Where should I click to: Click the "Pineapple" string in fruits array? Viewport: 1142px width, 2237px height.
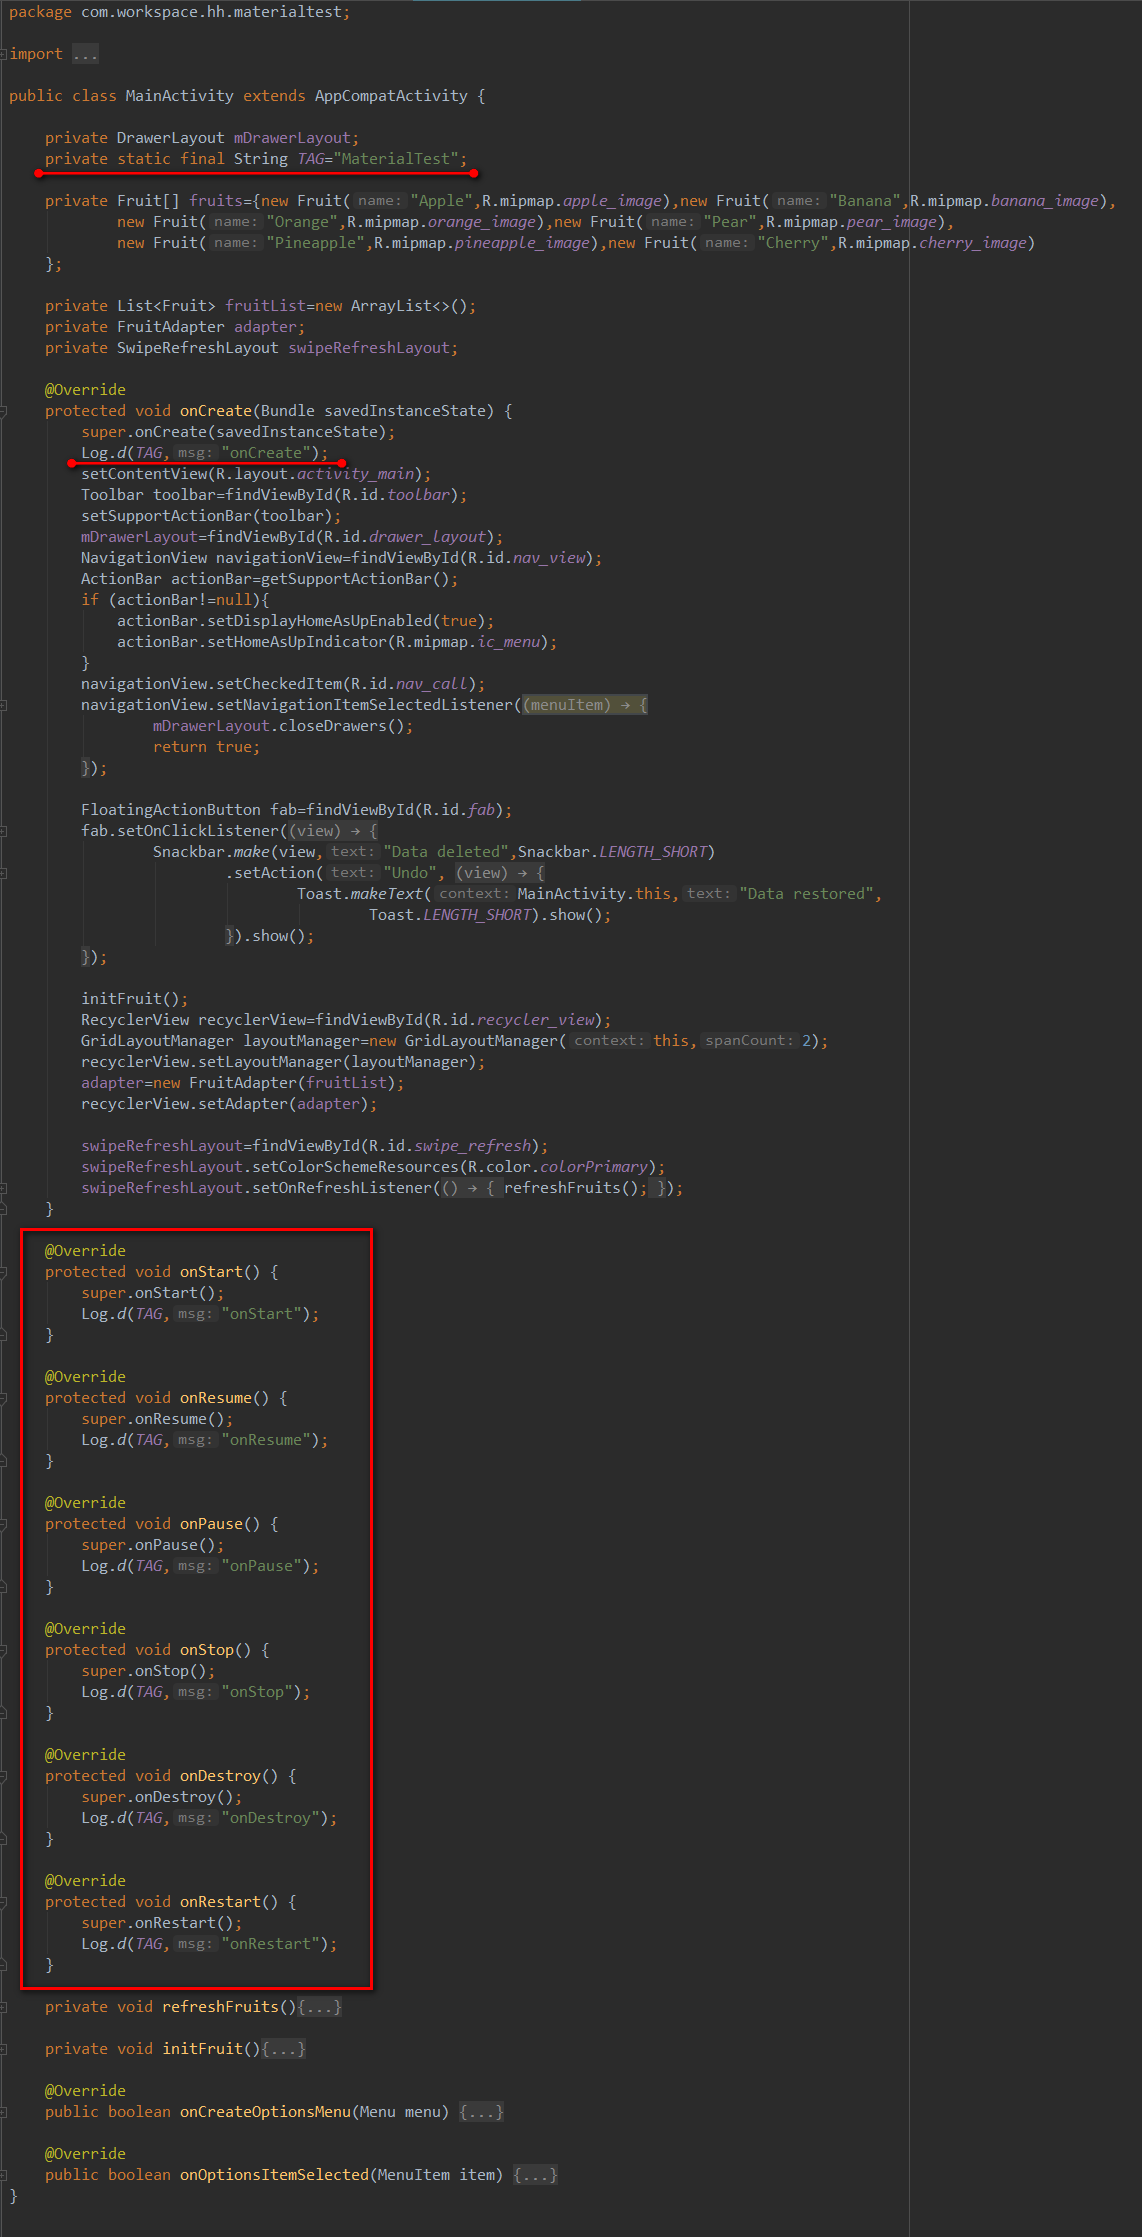pos(316,243)
